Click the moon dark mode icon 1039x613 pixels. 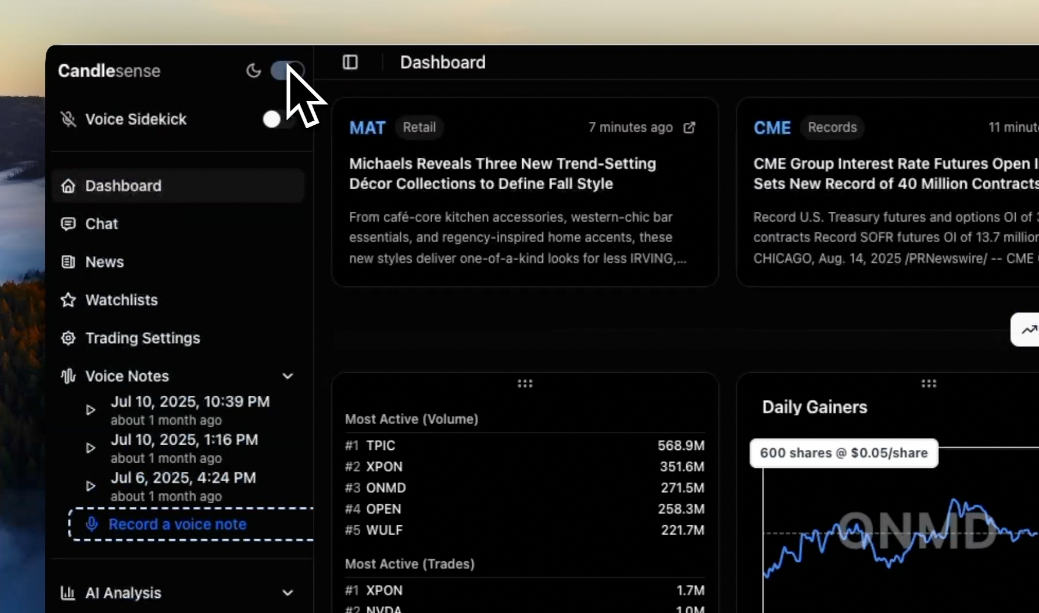[254, 71]
